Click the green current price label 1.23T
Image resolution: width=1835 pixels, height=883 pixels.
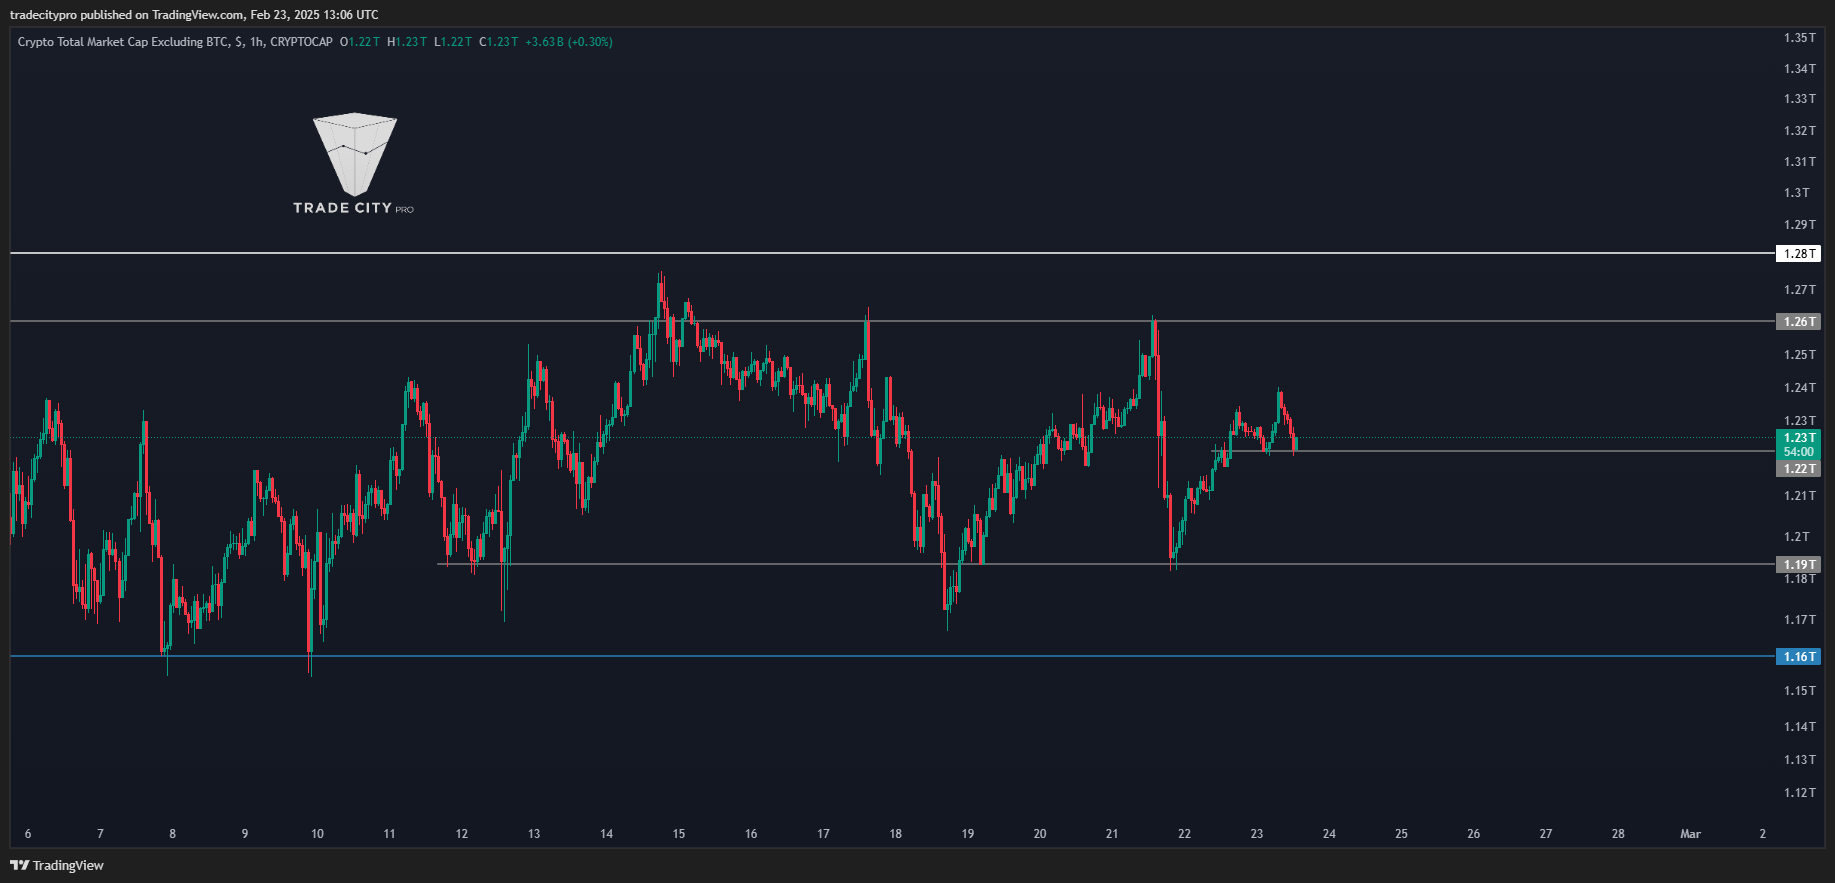pyautogui.click(x=1798, y=438)
